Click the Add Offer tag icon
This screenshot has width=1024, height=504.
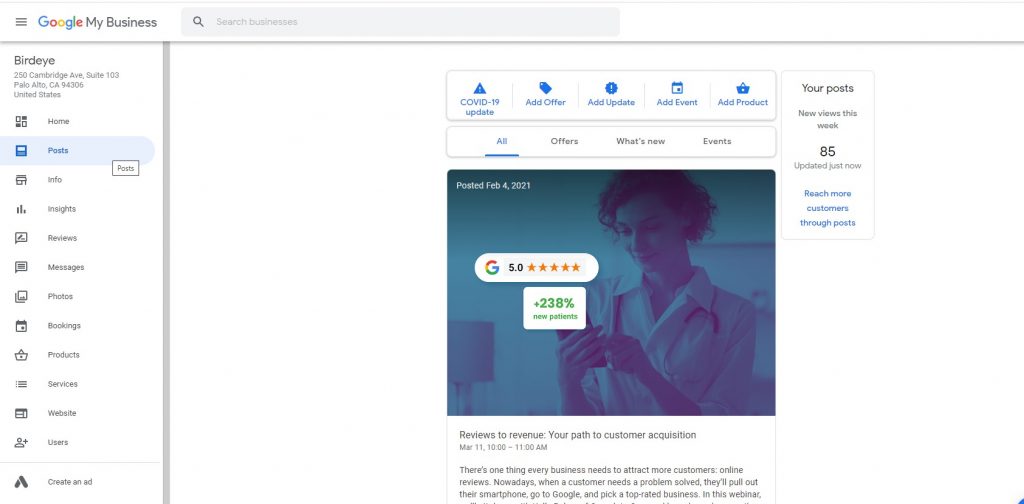click(545, 88)
